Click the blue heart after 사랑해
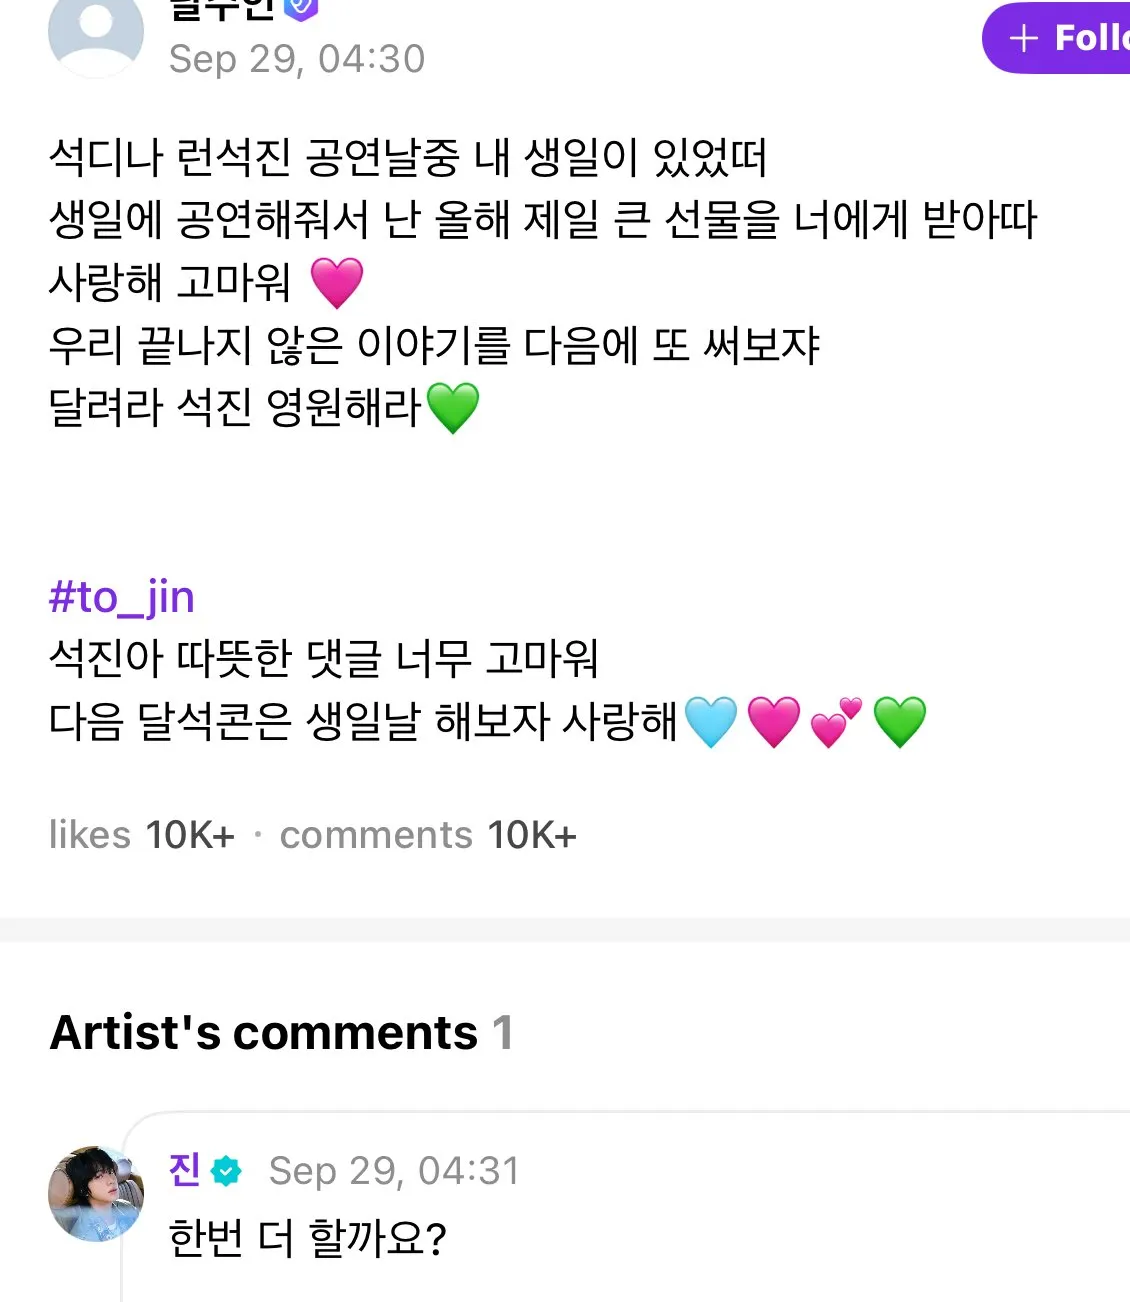1130x1302 pixels. 711,721
